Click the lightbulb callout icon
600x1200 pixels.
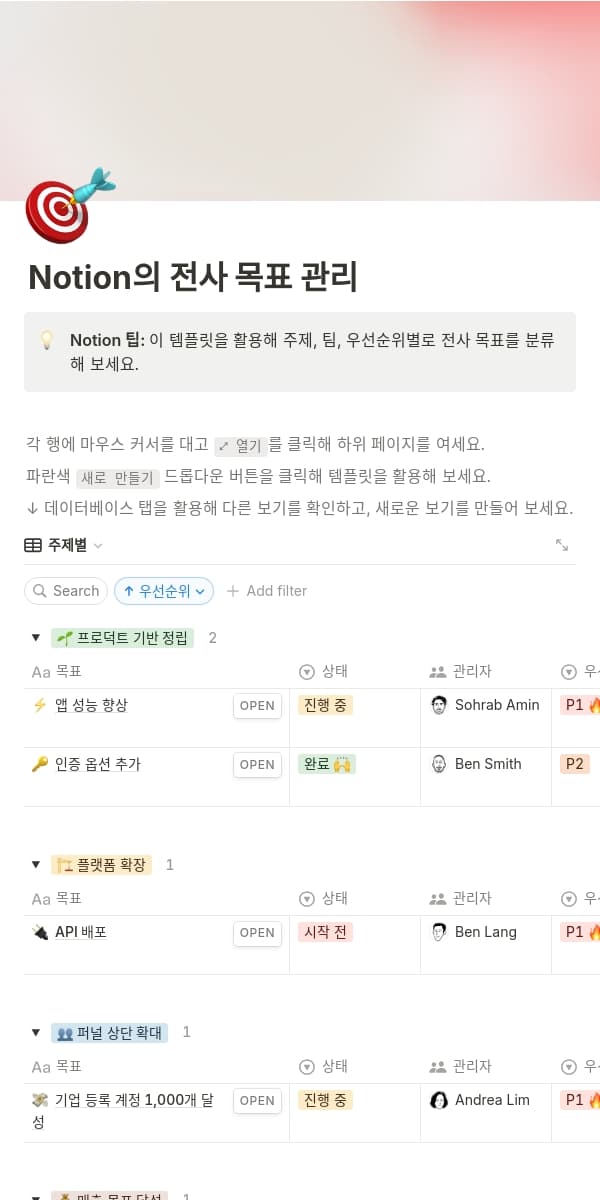coord(46,341)
